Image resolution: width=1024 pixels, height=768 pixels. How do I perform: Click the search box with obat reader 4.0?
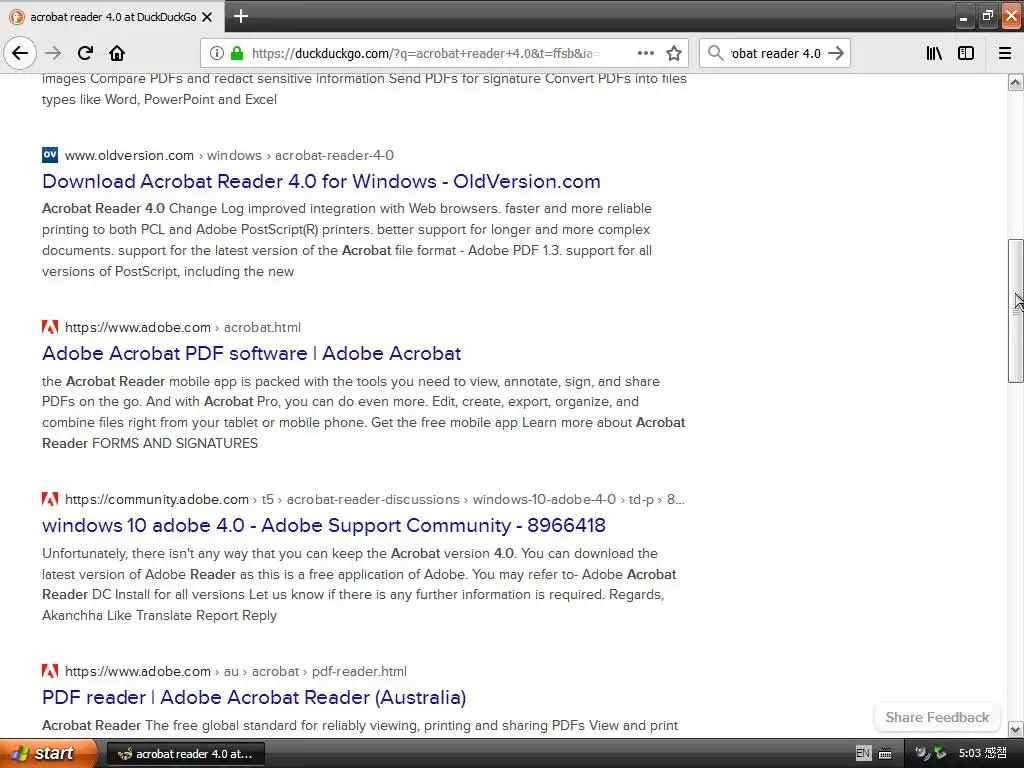(775, 54)
